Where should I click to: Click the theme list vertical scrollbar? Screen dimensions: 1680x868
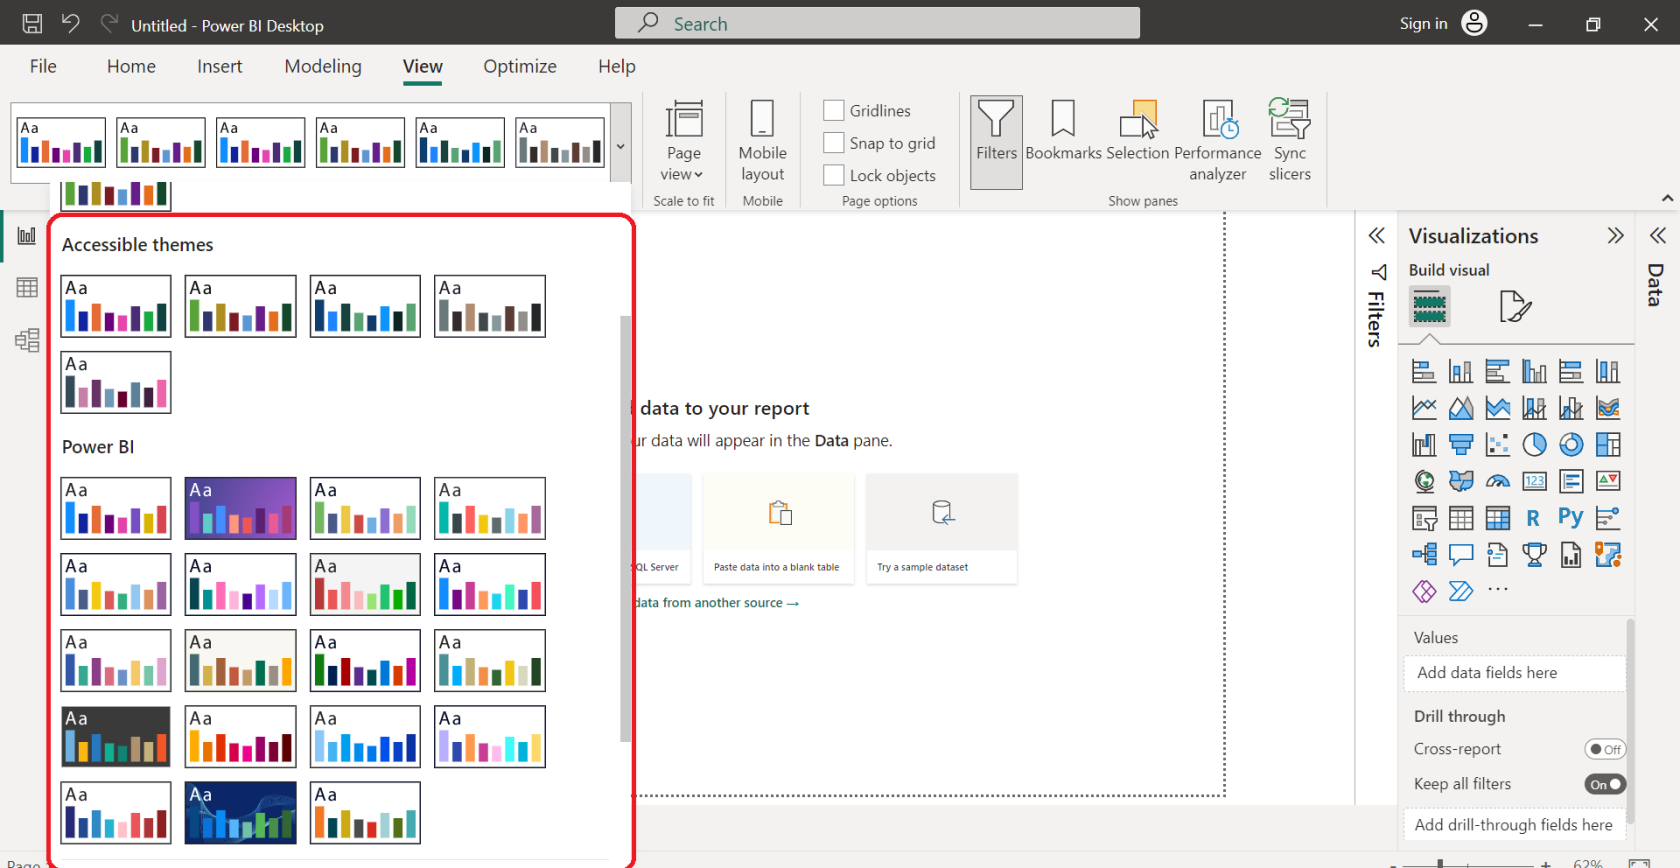click(626, 528)
